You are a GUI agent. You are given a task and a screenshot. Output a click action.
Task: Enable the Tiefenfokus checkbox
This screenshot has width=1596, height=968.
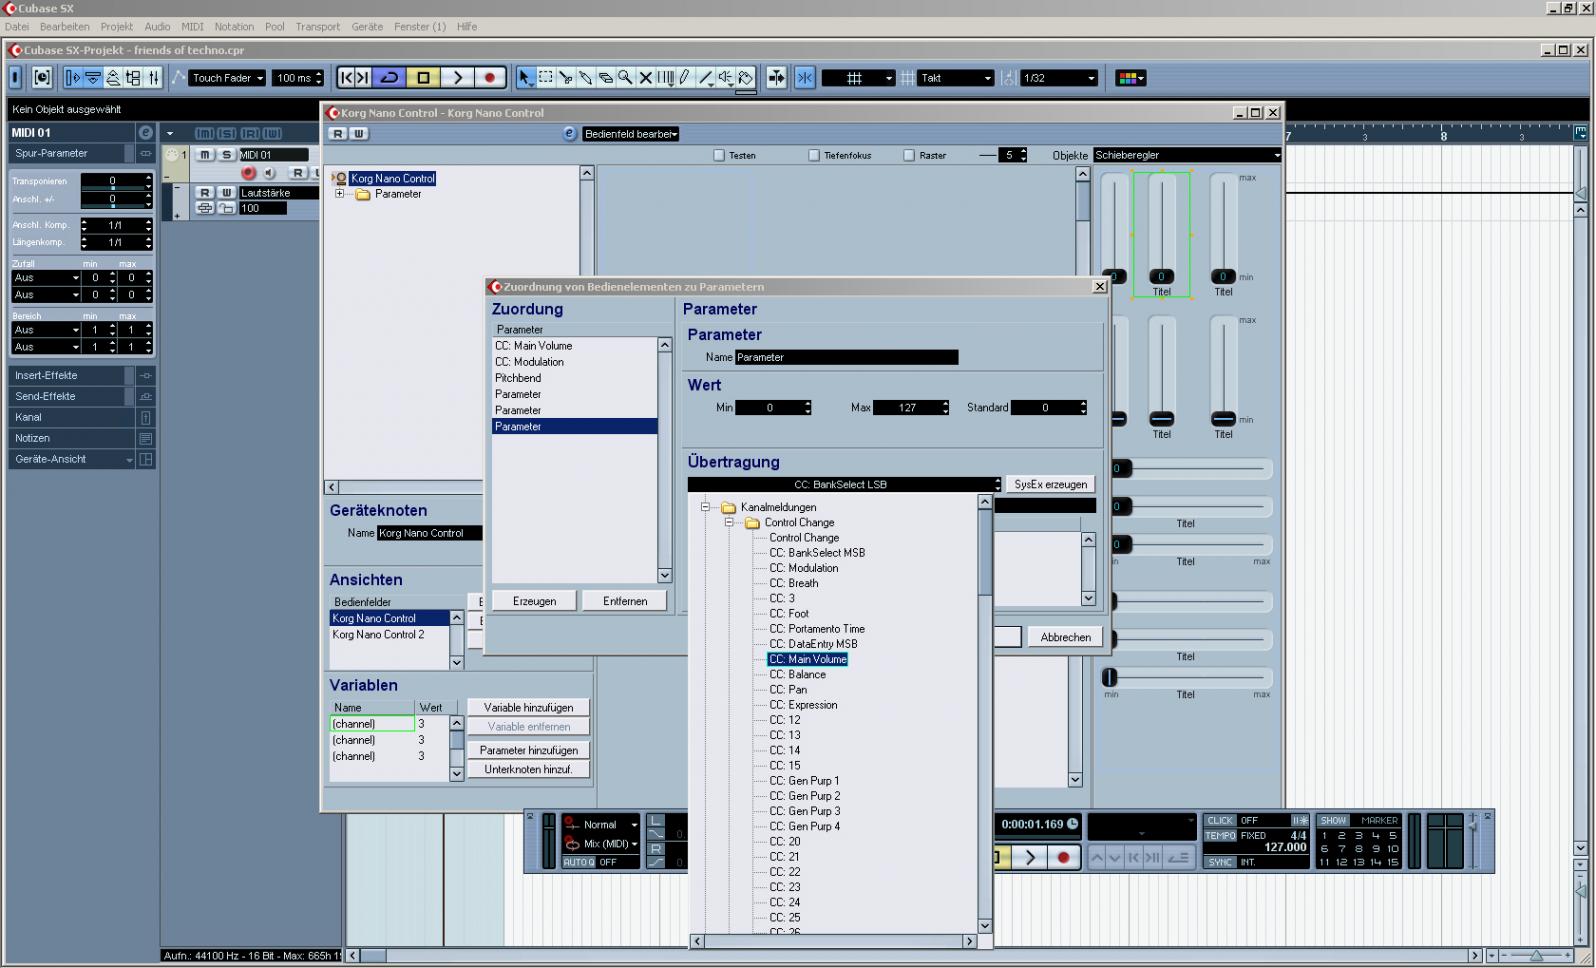tap(814, 155)
